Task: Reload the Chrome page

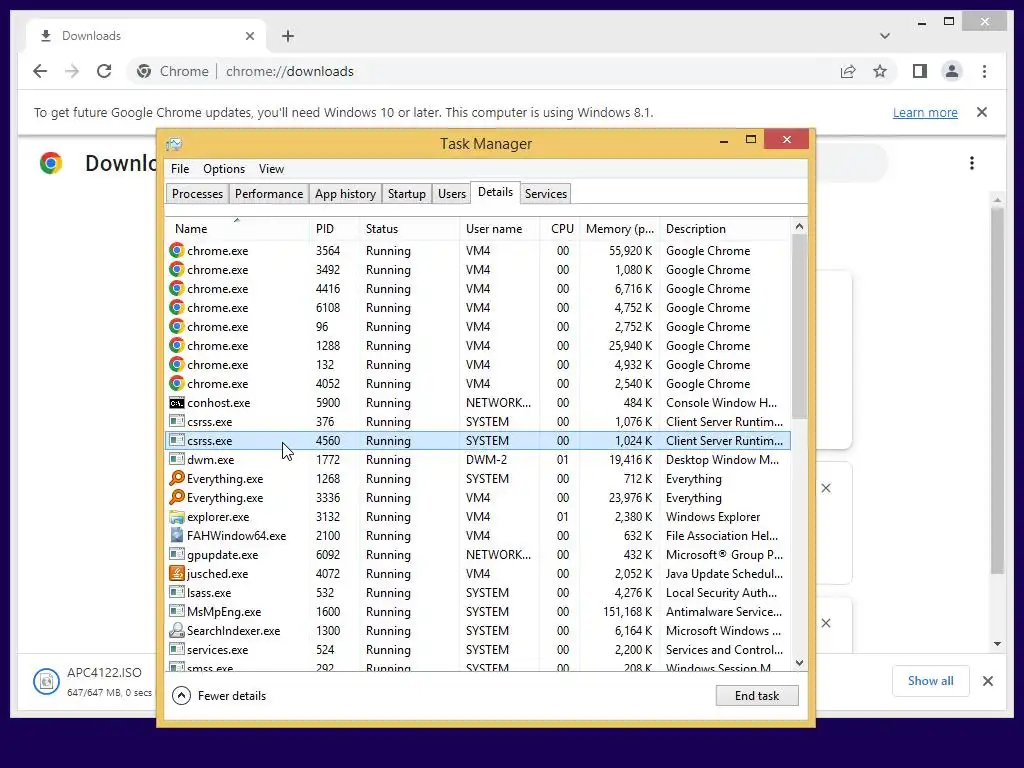Action: coord(104,71)
